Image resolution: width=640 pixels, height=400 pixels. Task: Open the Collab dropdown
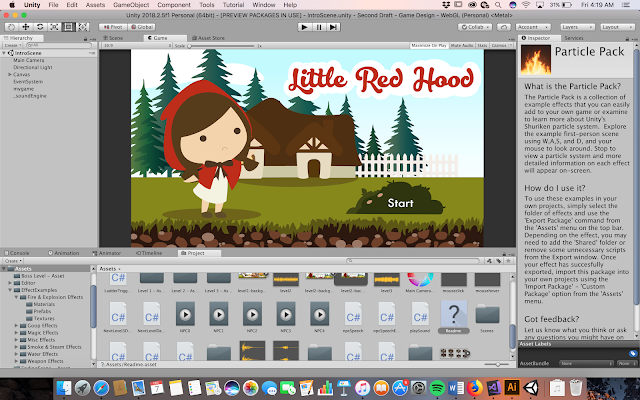[475, 27]
